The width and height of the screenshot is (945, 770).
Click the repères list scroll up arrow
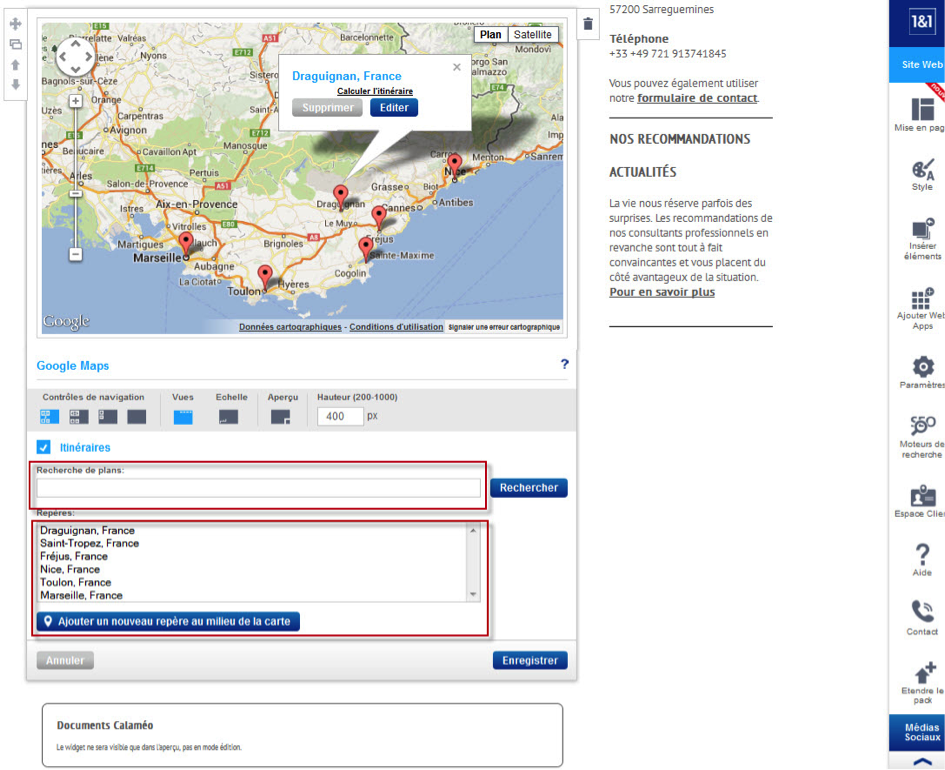(473, 531)
